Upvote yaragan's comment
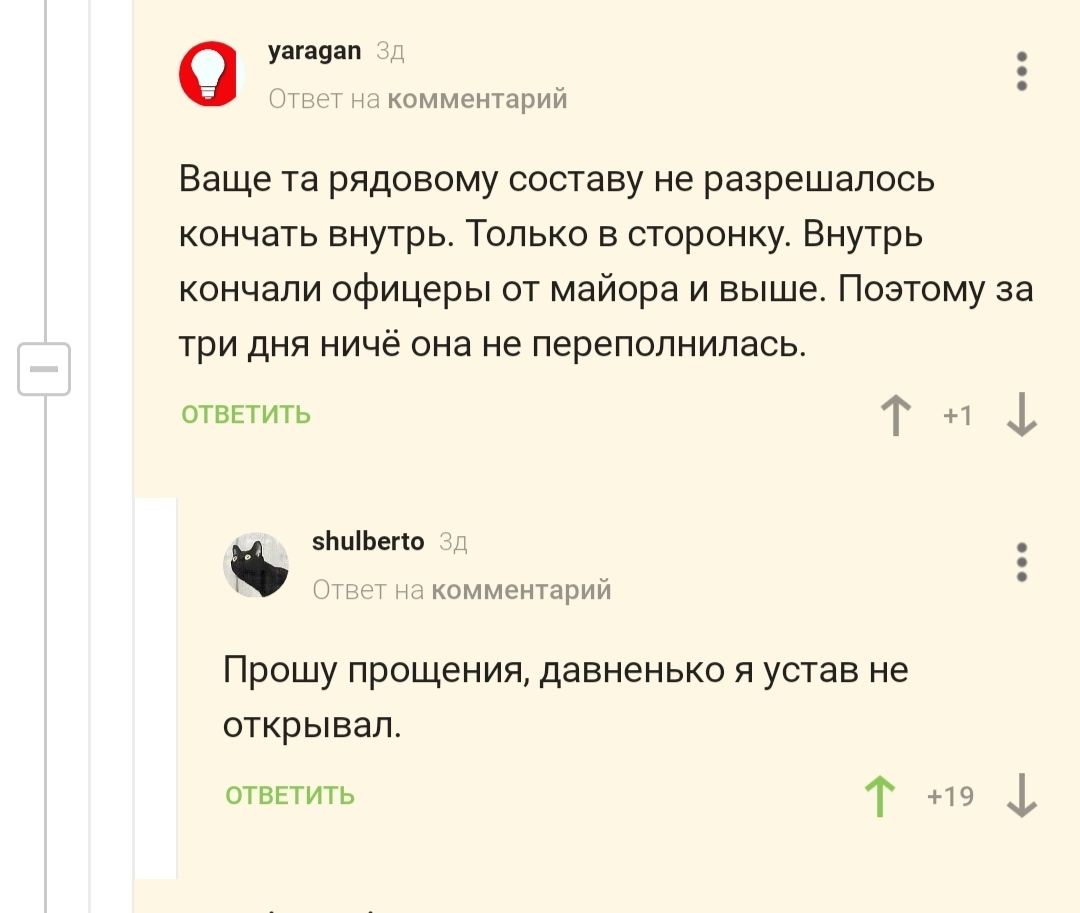1080x913 pixels. (895, 415)
